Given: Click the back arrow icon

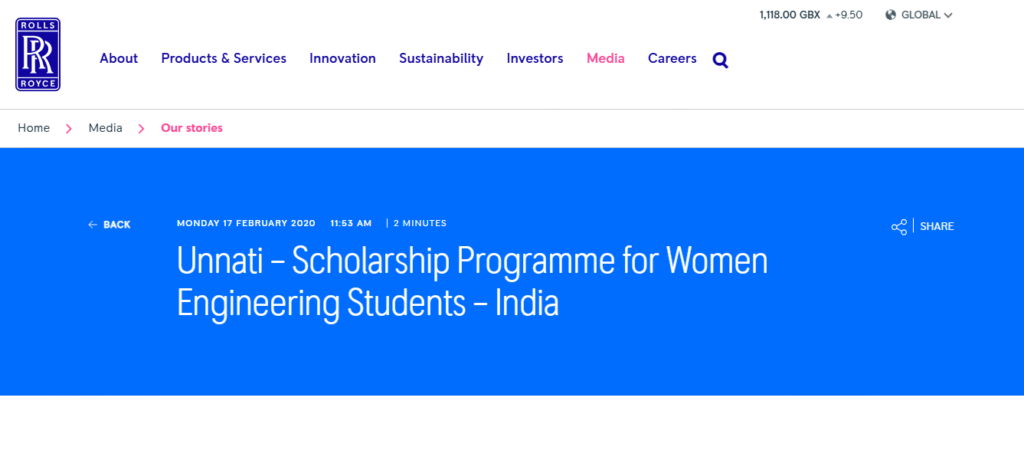Looking at the screenshot, I should tap(93, 225).
